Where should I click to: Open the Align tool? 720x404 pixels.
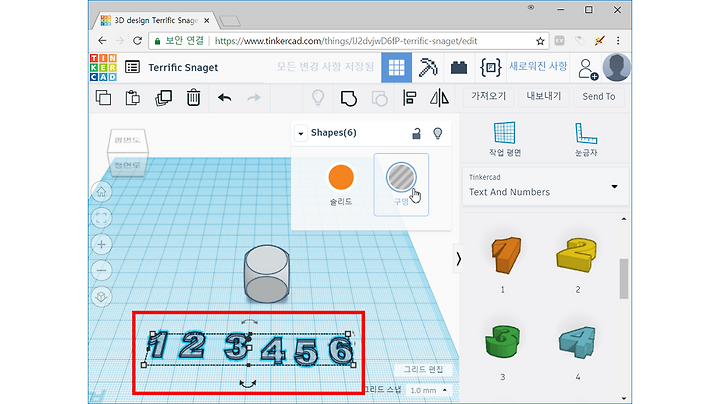[x=409, y=98]
